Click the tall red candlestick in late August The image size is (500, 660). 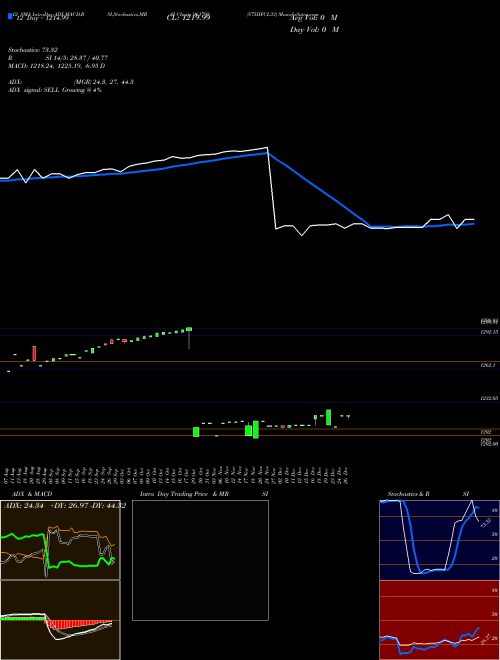pyautogui.click(x=34, y=353)
